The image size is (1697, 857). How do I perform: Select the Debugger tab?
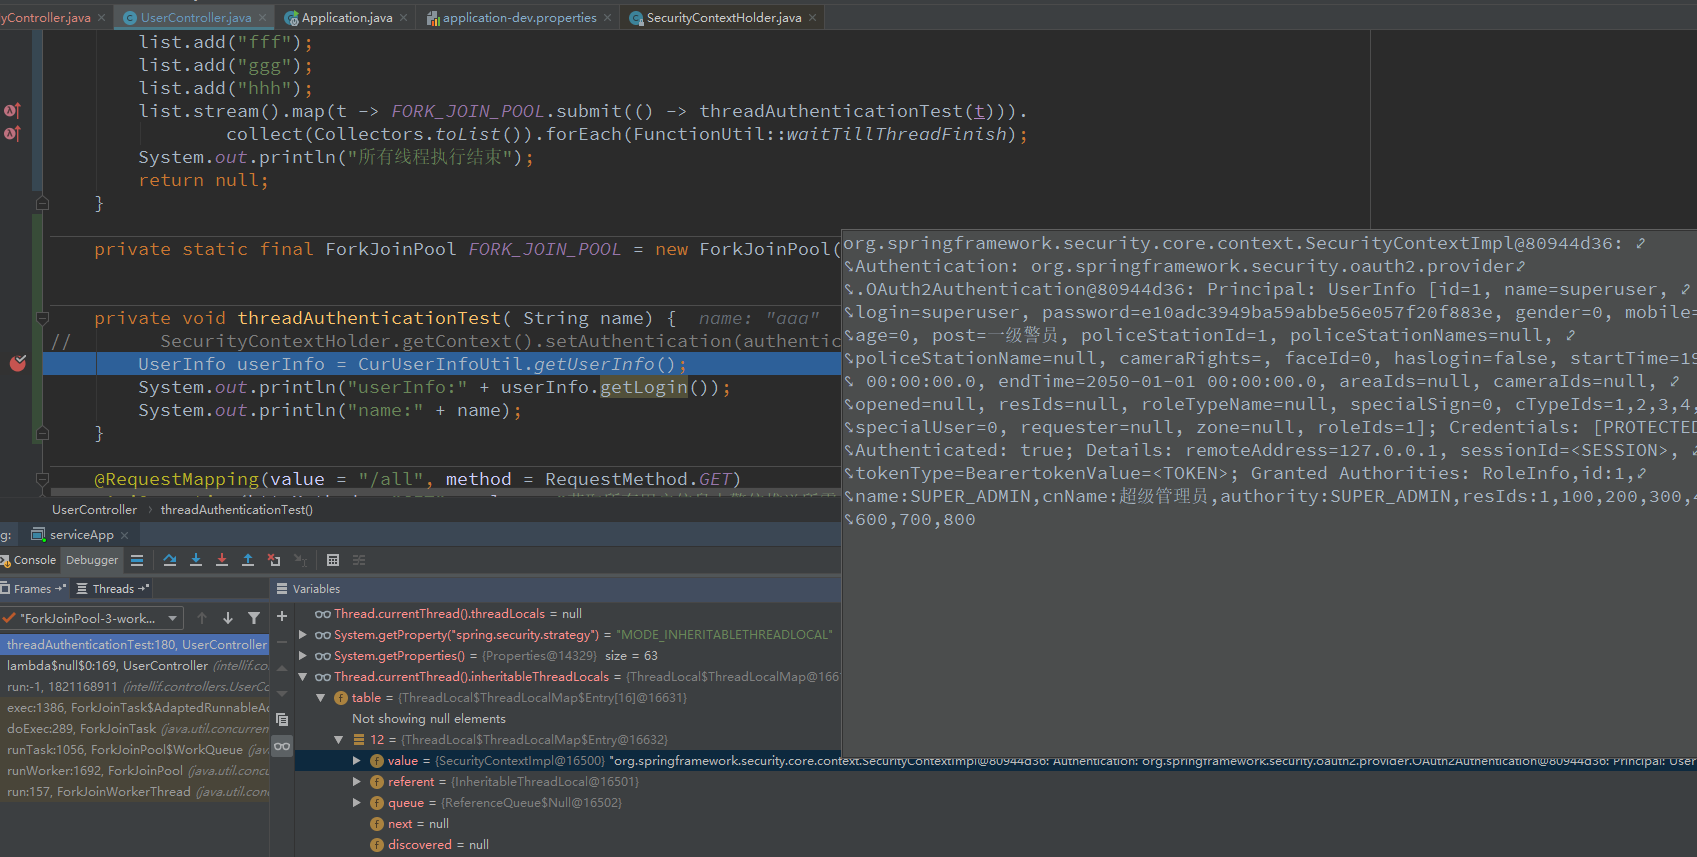tap(92, 560)
